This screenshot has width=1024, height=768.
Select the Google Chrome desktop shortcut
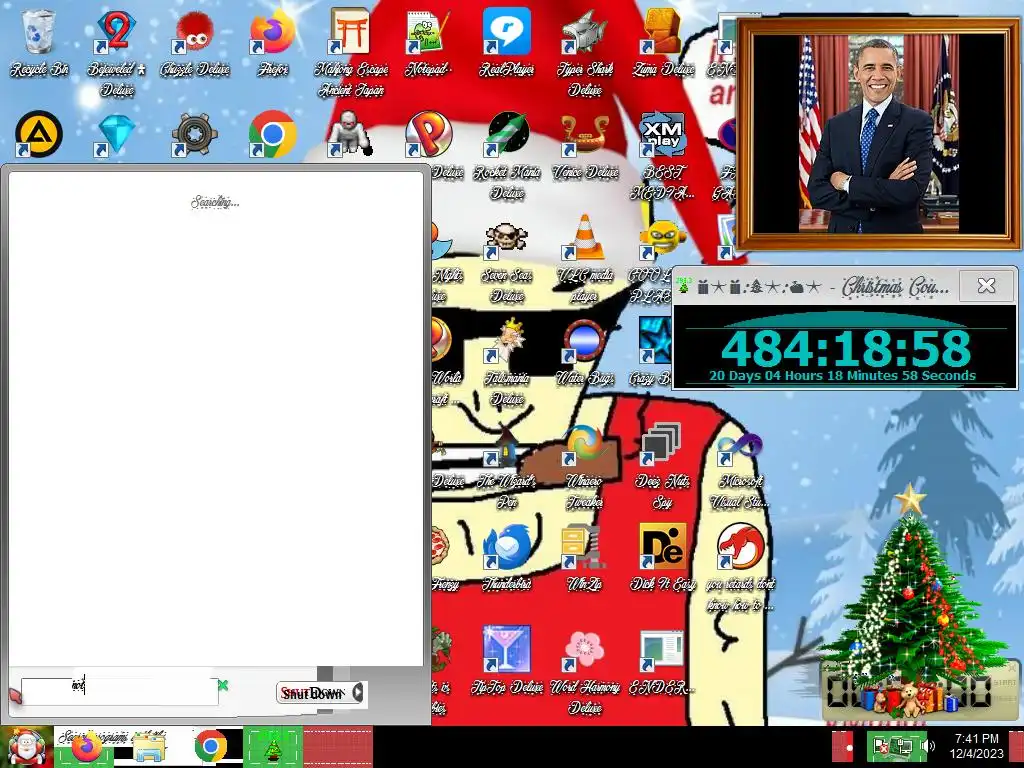point(273,135)
